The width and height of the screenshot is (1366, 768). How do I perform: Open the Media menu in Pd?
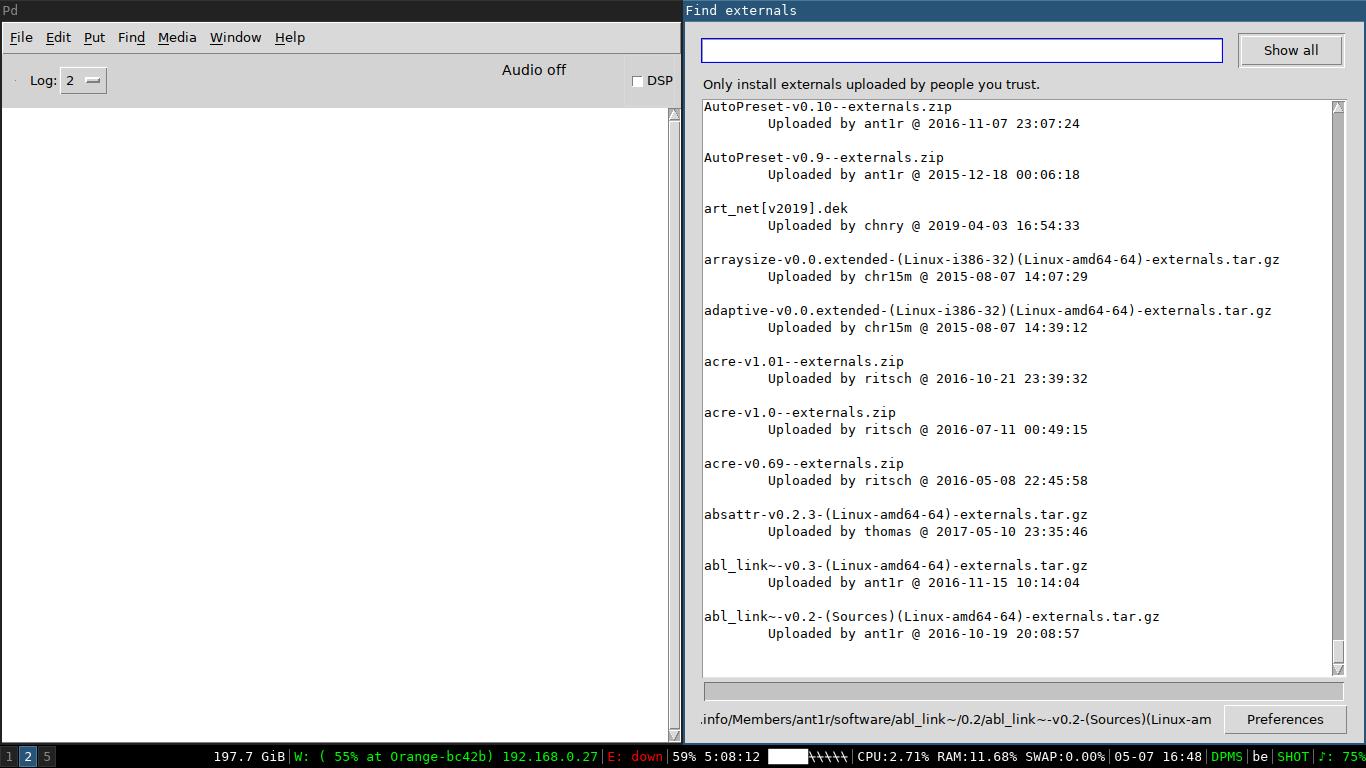click(x=177, y=37)
